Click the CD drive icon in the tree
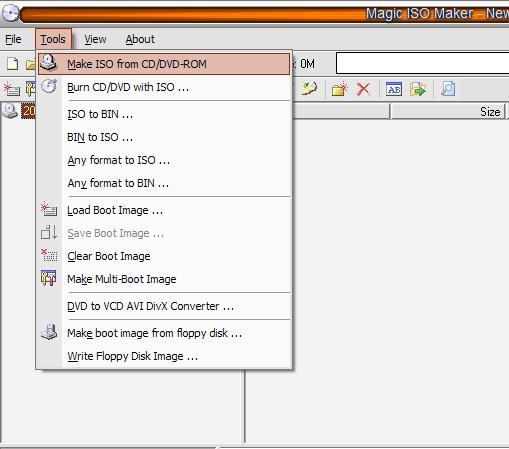Screen dimensions: 509x449 10,111
